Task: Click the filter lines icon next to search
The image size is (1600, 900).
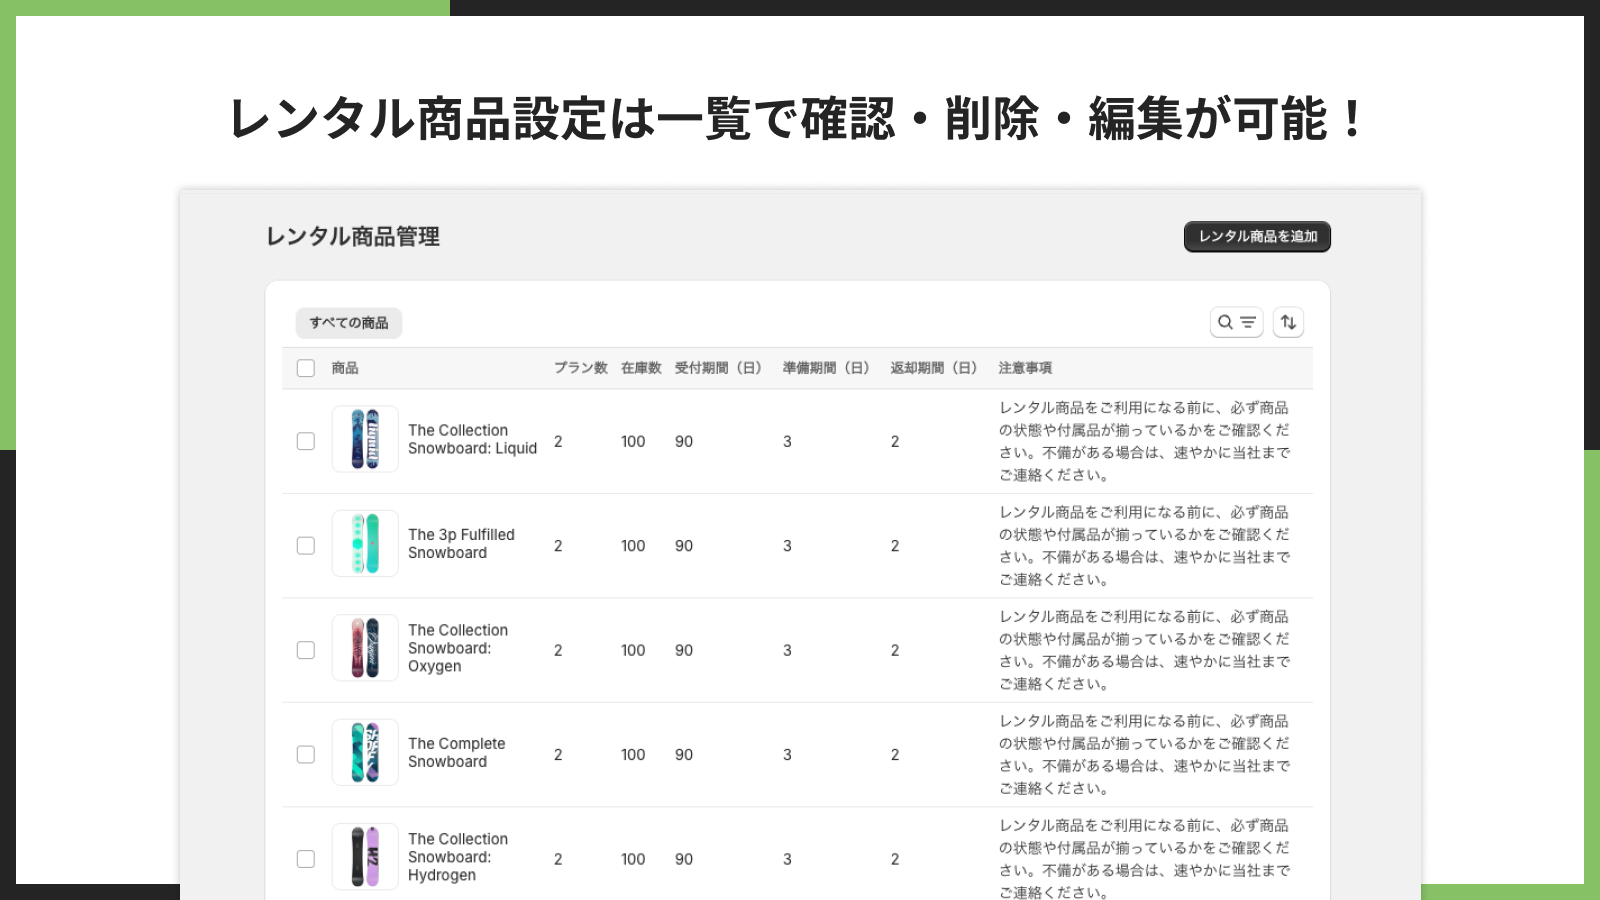Action: click(1247, 322)
